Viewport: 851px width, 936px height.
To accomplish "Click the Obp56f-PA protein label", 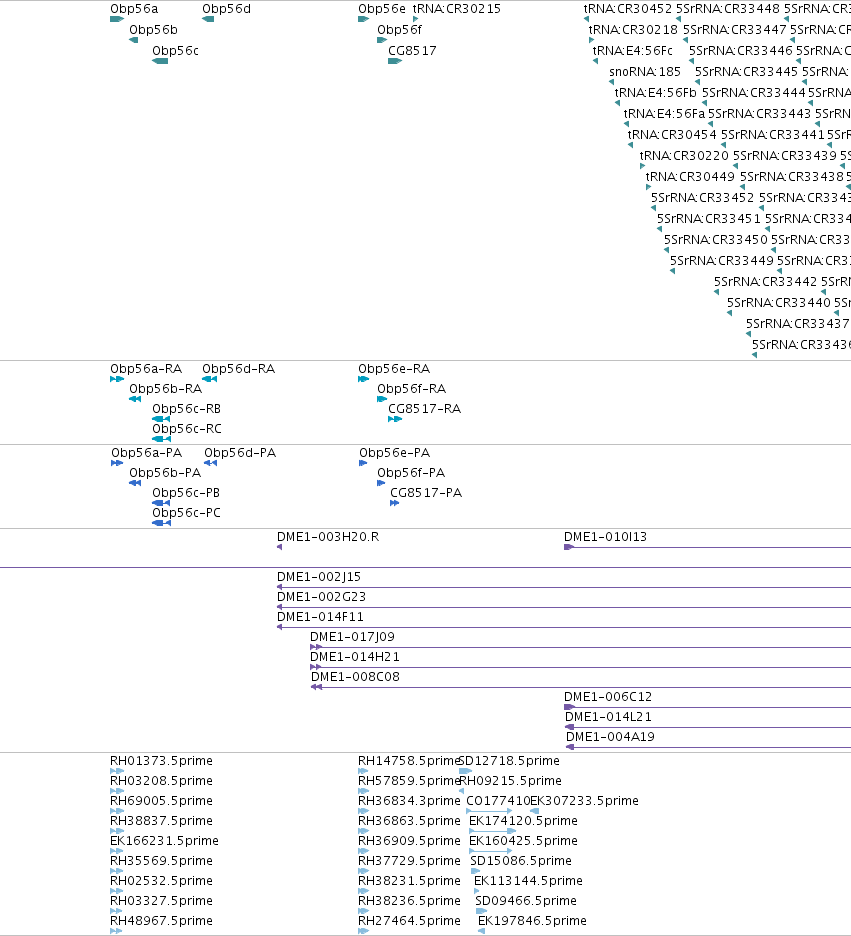I will tap(411, 473).
